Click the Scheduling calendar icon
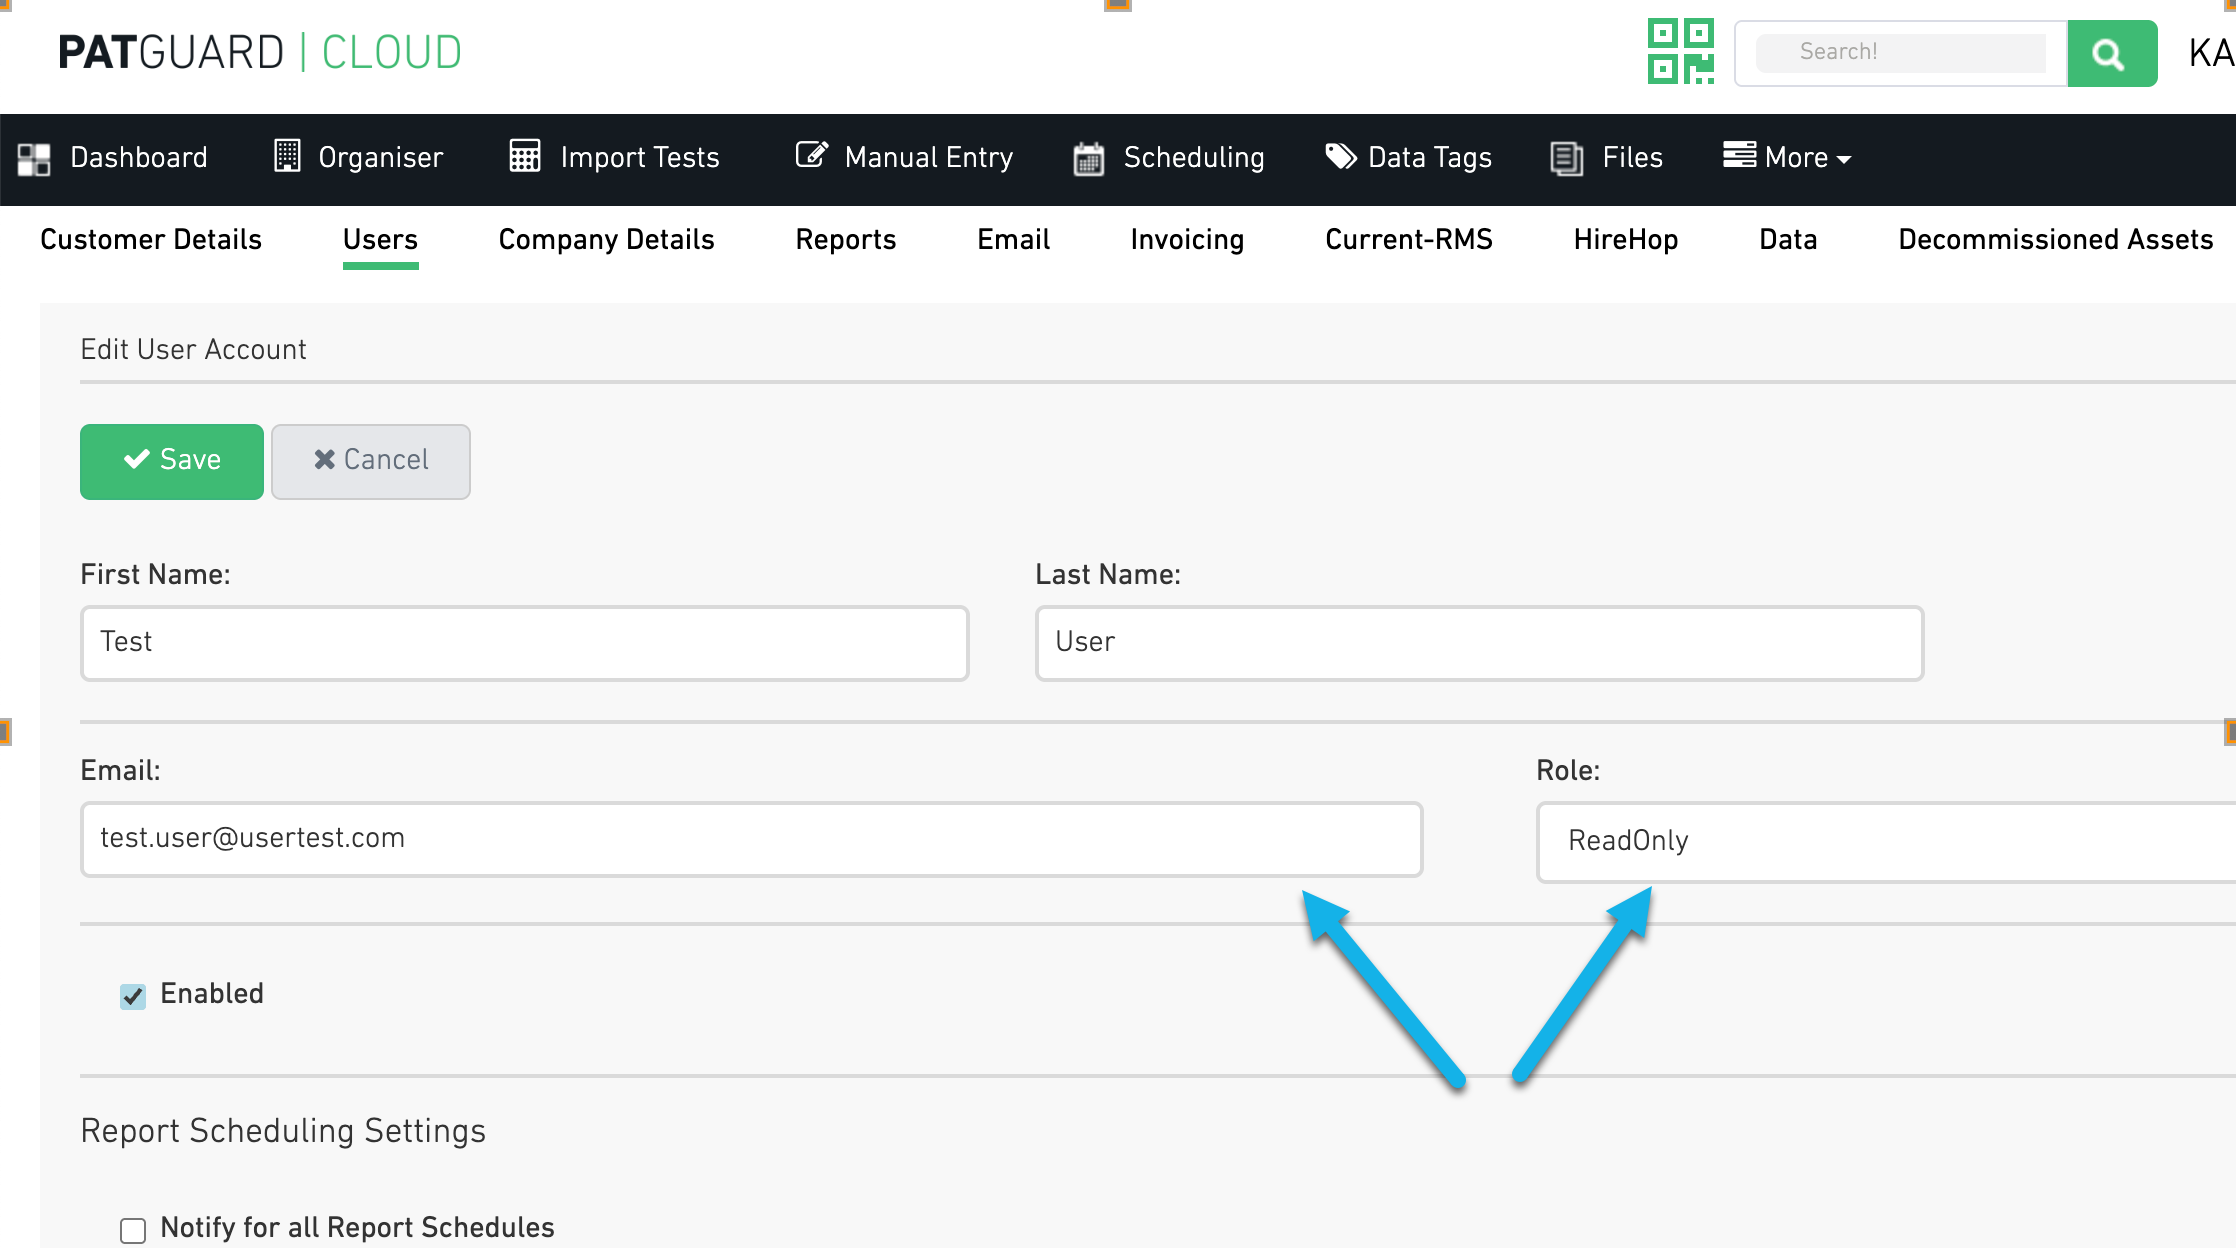 1089,158
